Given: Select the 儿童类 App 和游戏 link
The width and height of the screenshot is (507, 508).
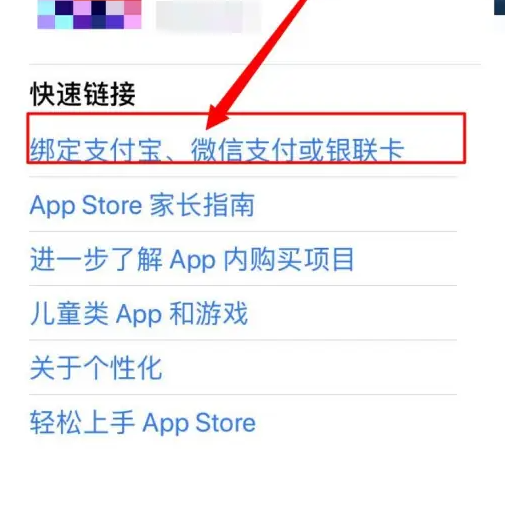Looking at the screenshot, I should click(x=139, y=313).
